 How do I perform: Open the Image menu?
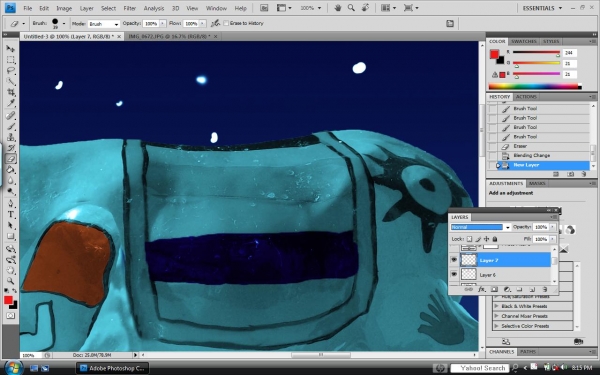coord(64,8)
